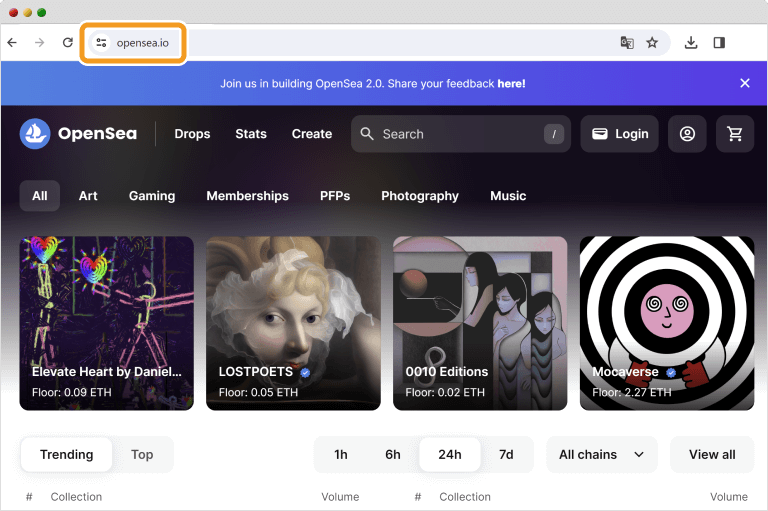The height and width of the screenshot is (511, 768).
Task: Go back with the browser back arrow
Action: point(12,43)
